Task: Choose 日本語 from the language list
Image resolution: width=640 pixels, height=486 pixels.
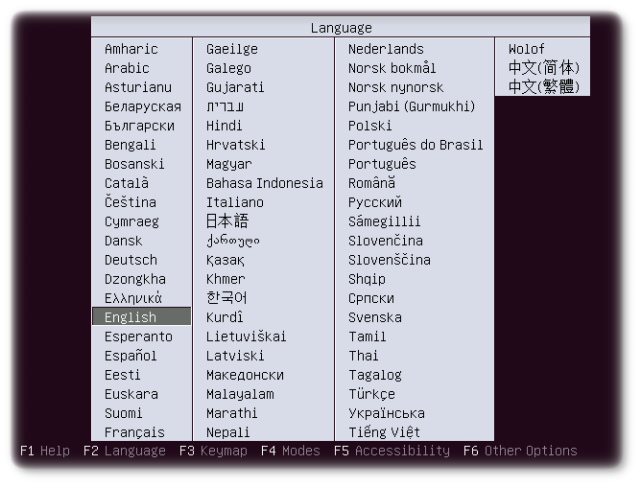Action: [227, 221]
